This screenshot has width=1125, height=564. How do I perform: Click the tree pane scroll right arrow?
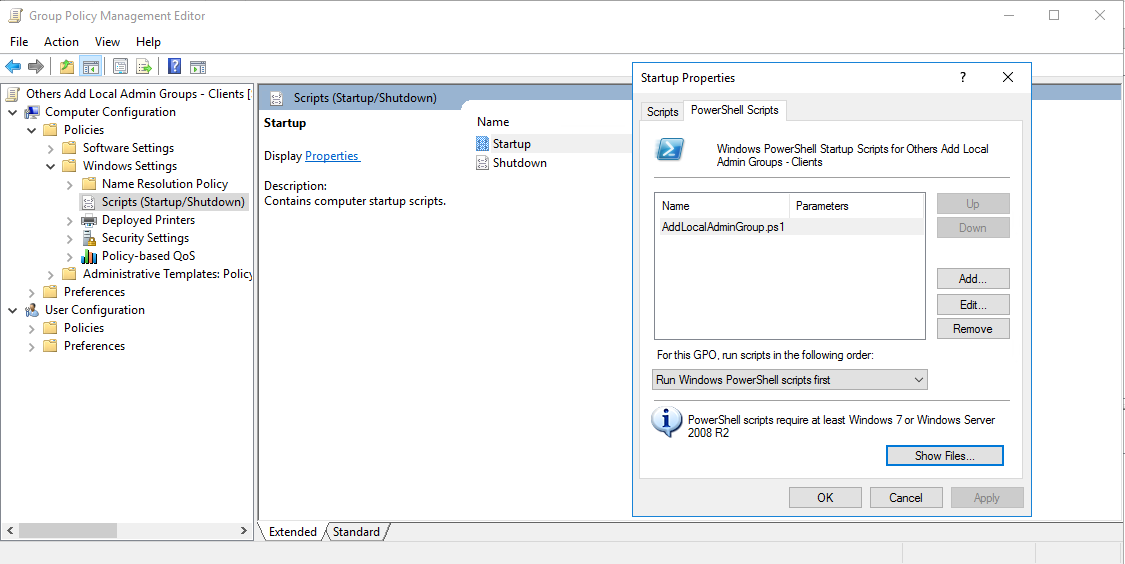click(x=244, y=531)
